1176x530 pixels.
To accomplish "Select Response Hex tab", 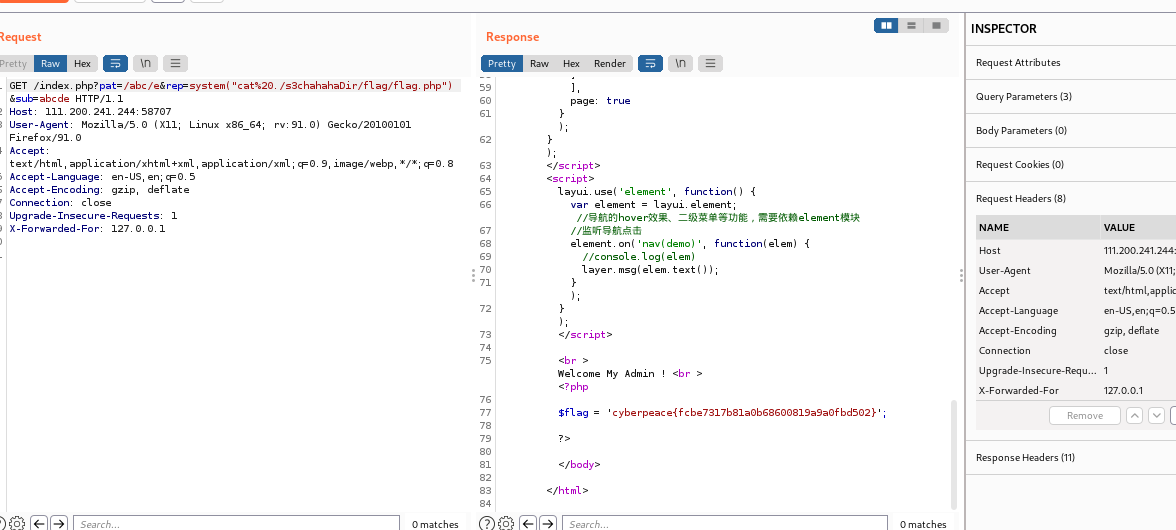I will [572, 64].
